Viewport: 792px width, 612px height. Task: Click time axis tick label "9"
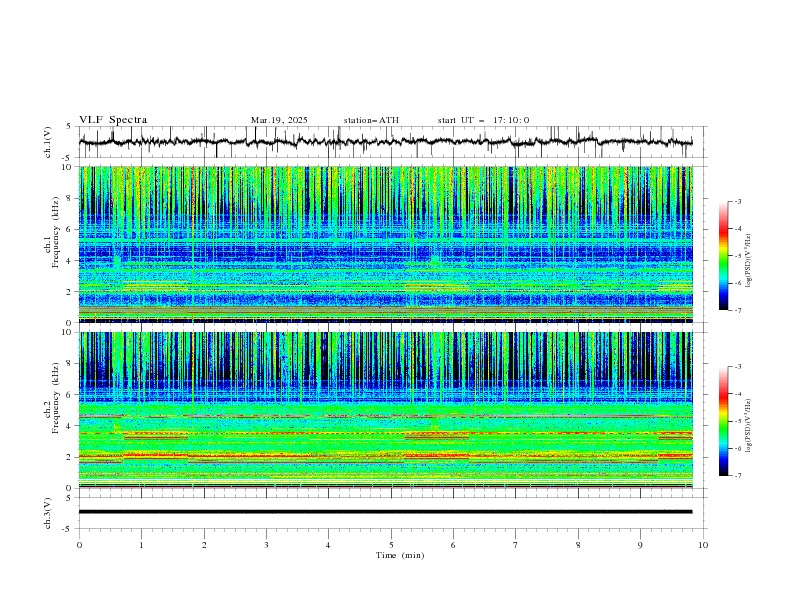coord(640,545)
